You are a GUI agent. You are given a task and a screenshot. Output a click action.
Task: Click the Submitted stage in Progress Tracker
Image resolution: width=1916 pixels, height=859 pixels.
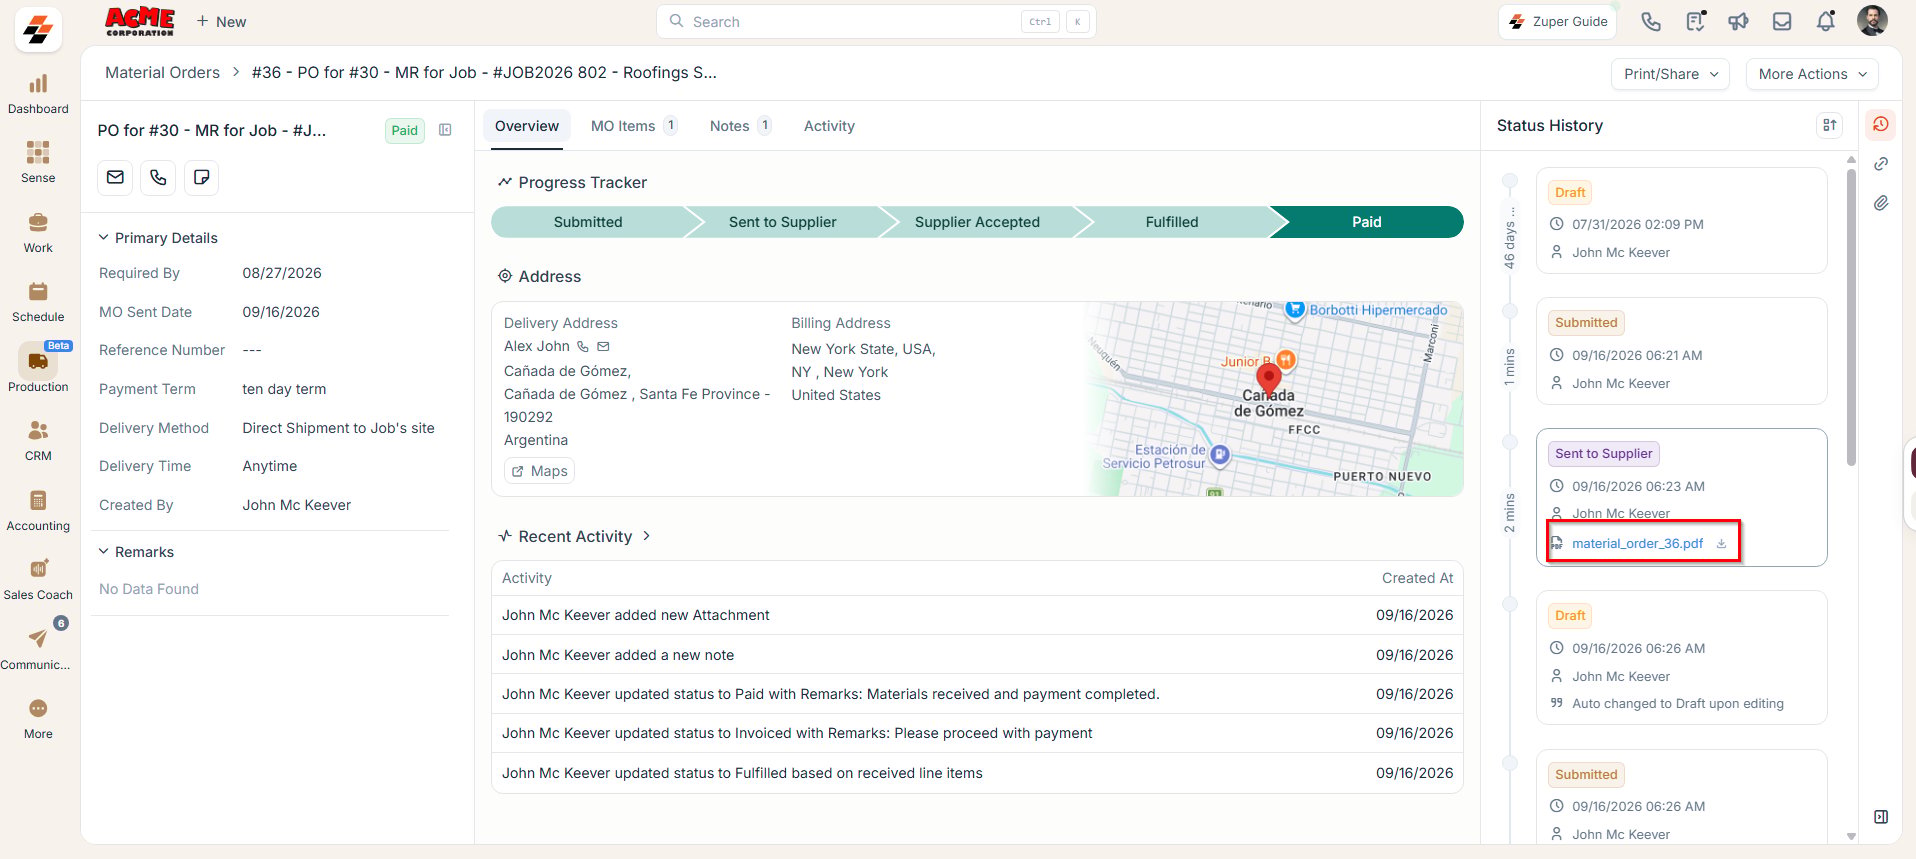point(588,222)
